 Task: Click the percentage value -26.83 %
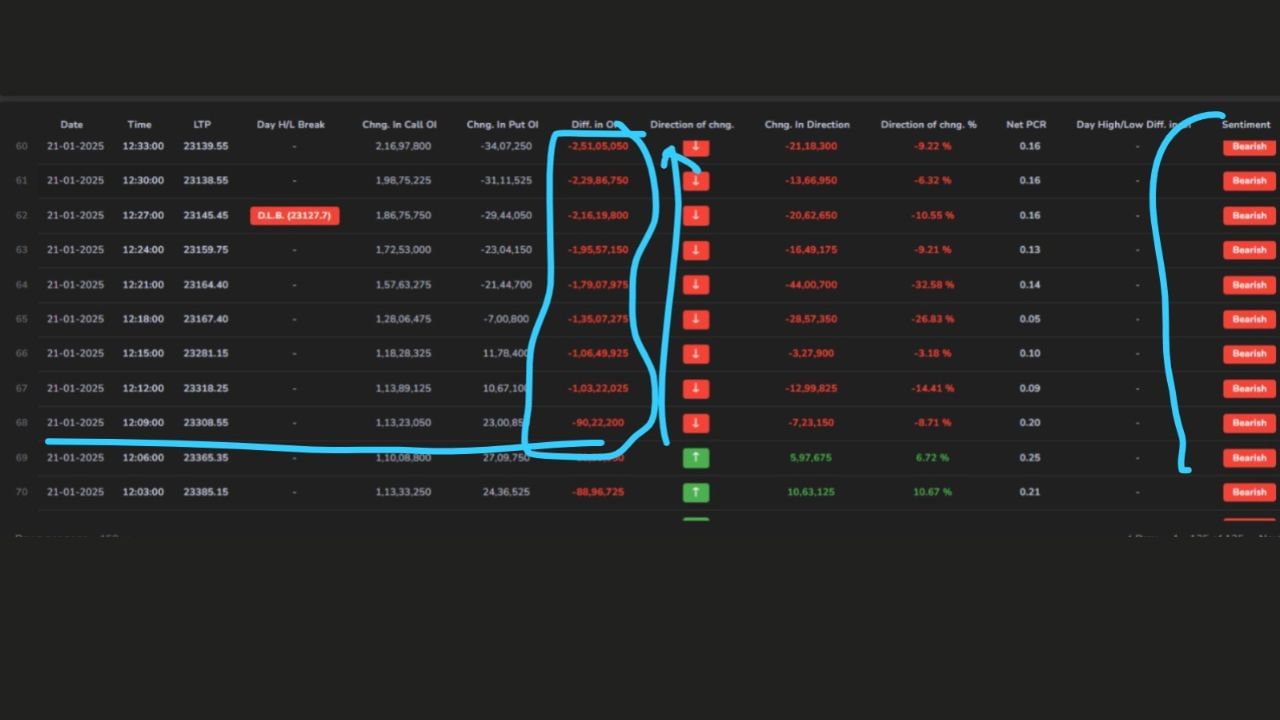click(933, 319)
